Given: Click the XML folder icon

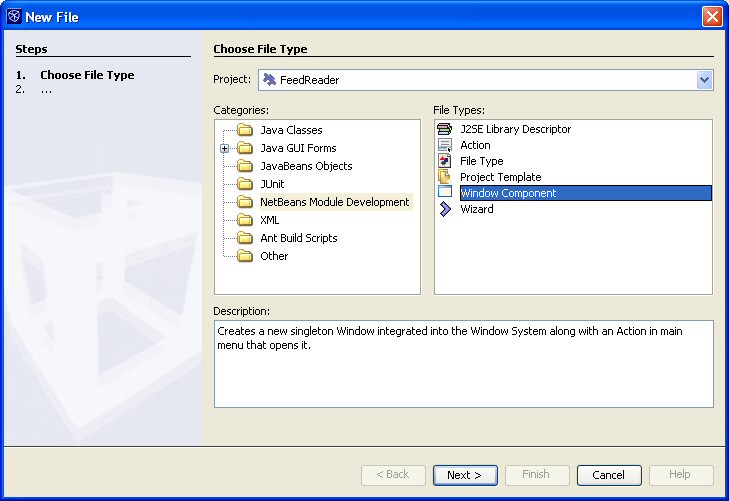Looking at the screenshot, I should tap(245, 220).
